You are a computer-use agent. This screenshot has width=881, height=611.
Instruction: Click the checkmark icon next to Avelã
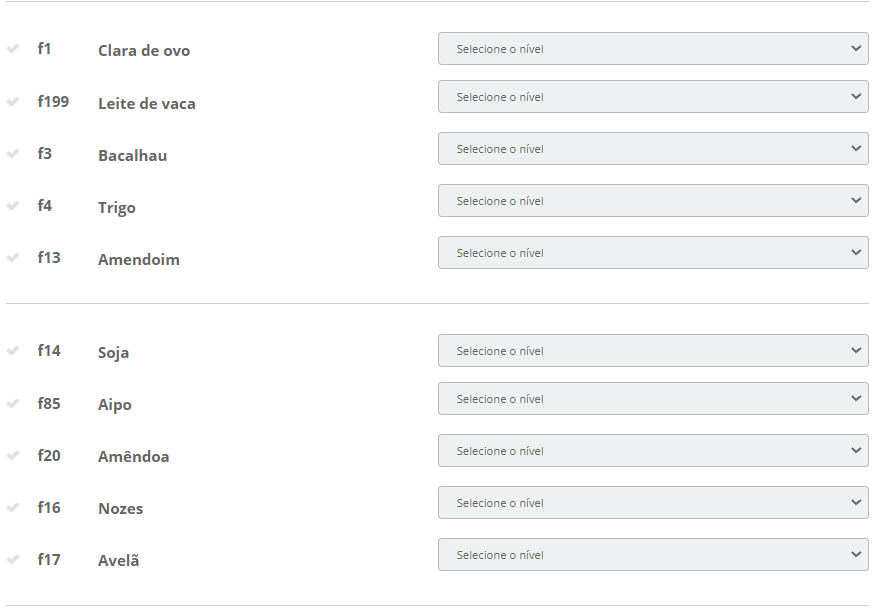[13, 560]
